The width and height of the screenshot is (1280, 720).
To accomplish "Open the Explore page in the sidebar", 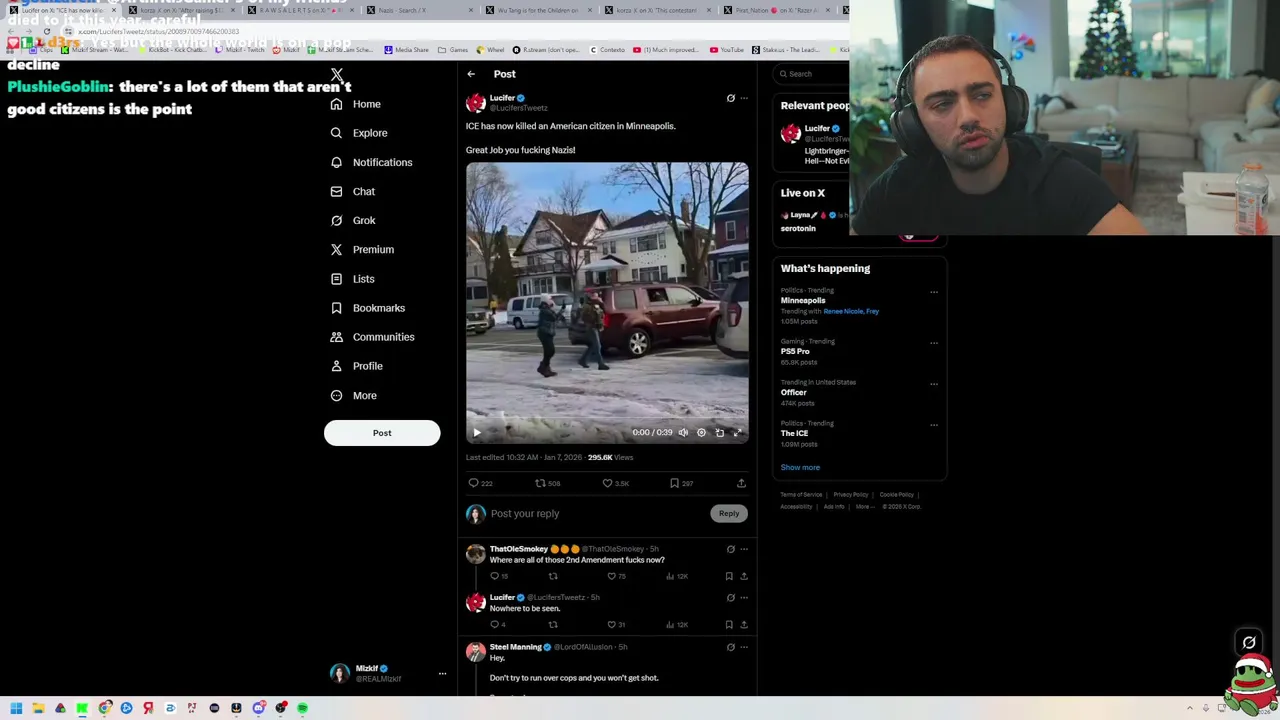I will pyautogui.click(x=359, y=133).
